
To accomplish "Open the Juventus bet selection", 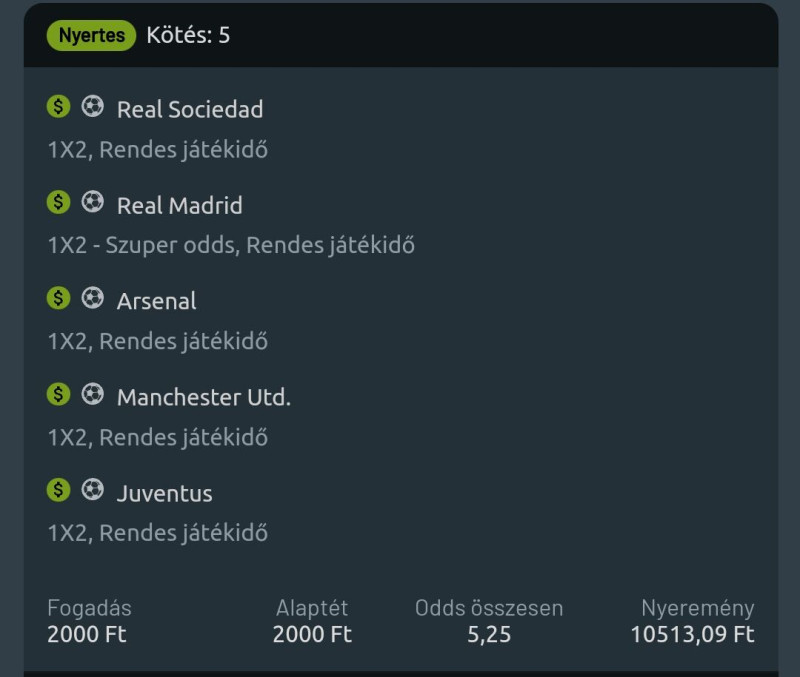I will click(x=165, y=493).
